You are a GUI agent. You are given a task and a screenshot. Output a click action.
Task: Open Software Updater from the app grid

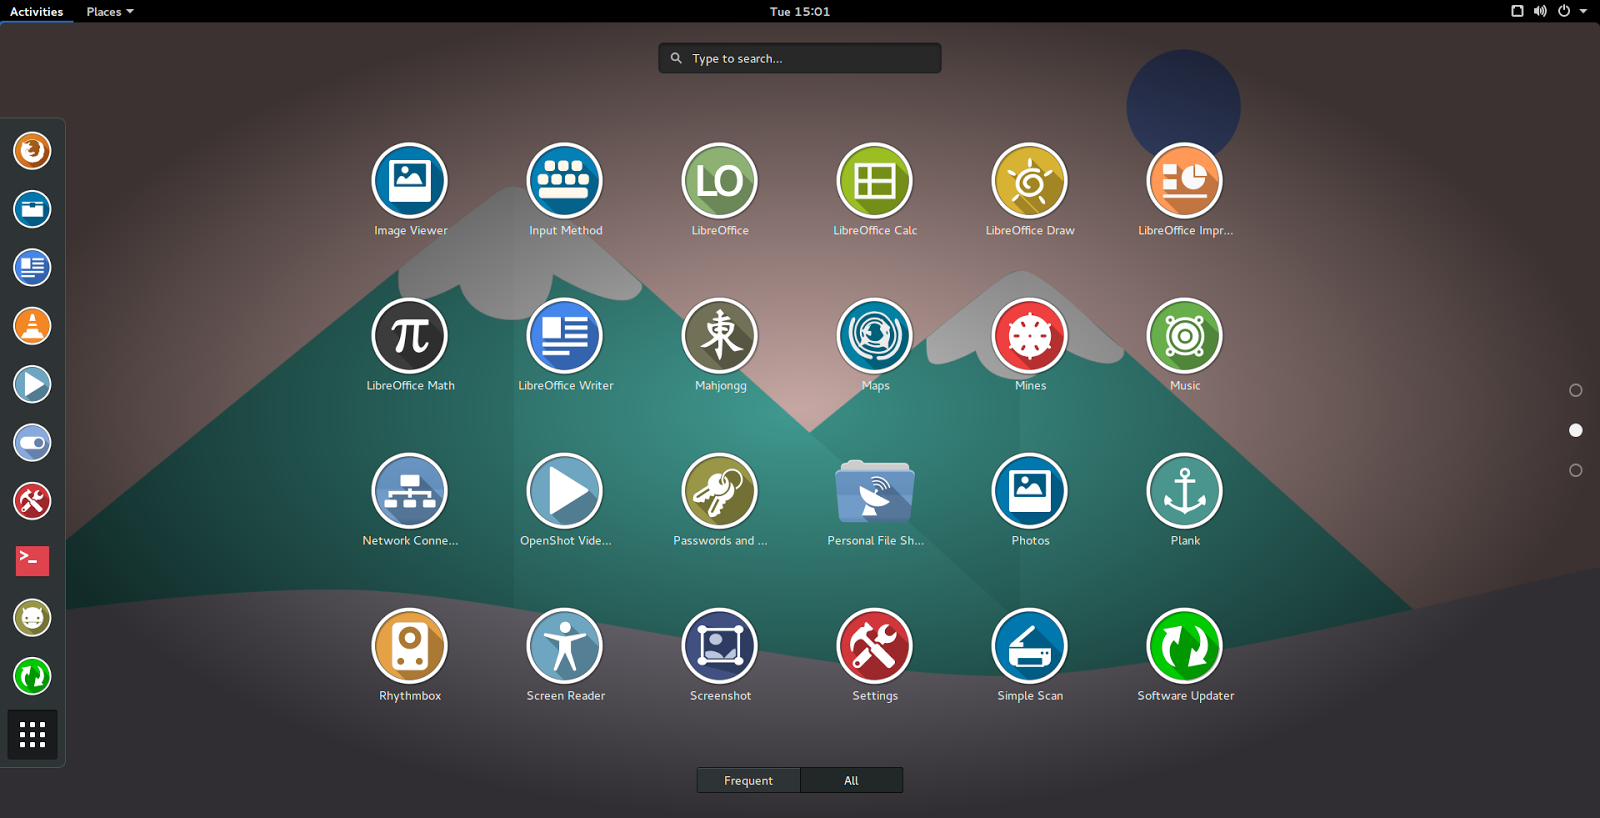click(1185, 646)
